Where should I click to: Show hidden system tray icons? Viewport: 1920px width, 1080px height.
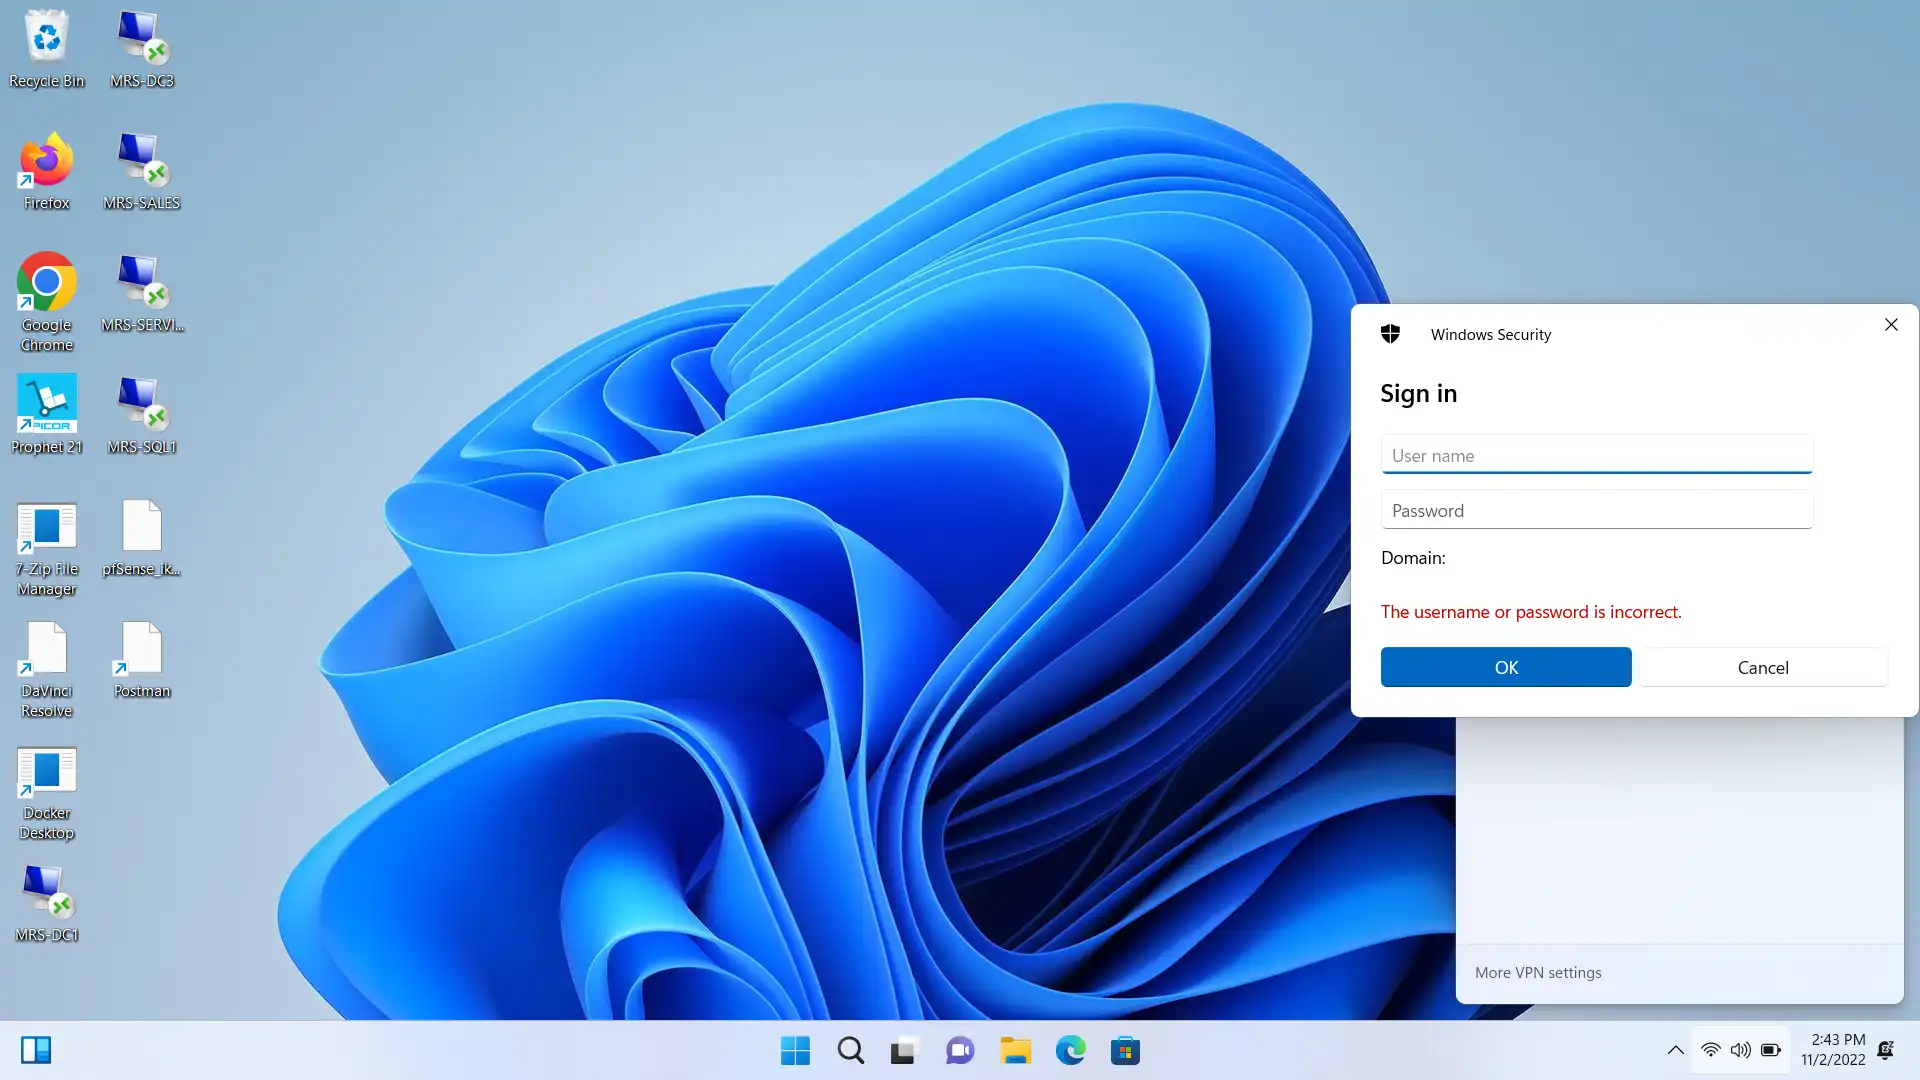point(1675,1050)
